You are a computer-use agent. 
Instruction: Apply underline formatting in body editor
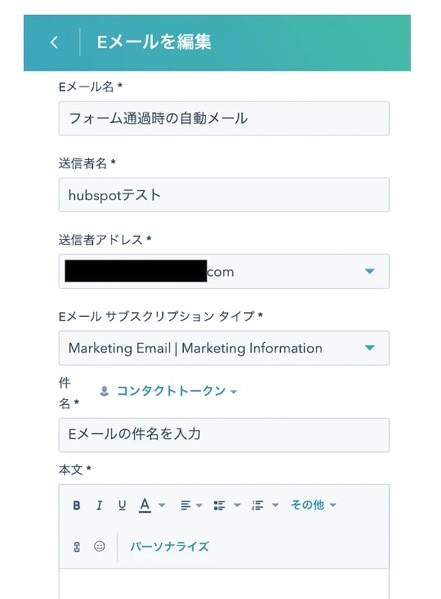point(122,505)
